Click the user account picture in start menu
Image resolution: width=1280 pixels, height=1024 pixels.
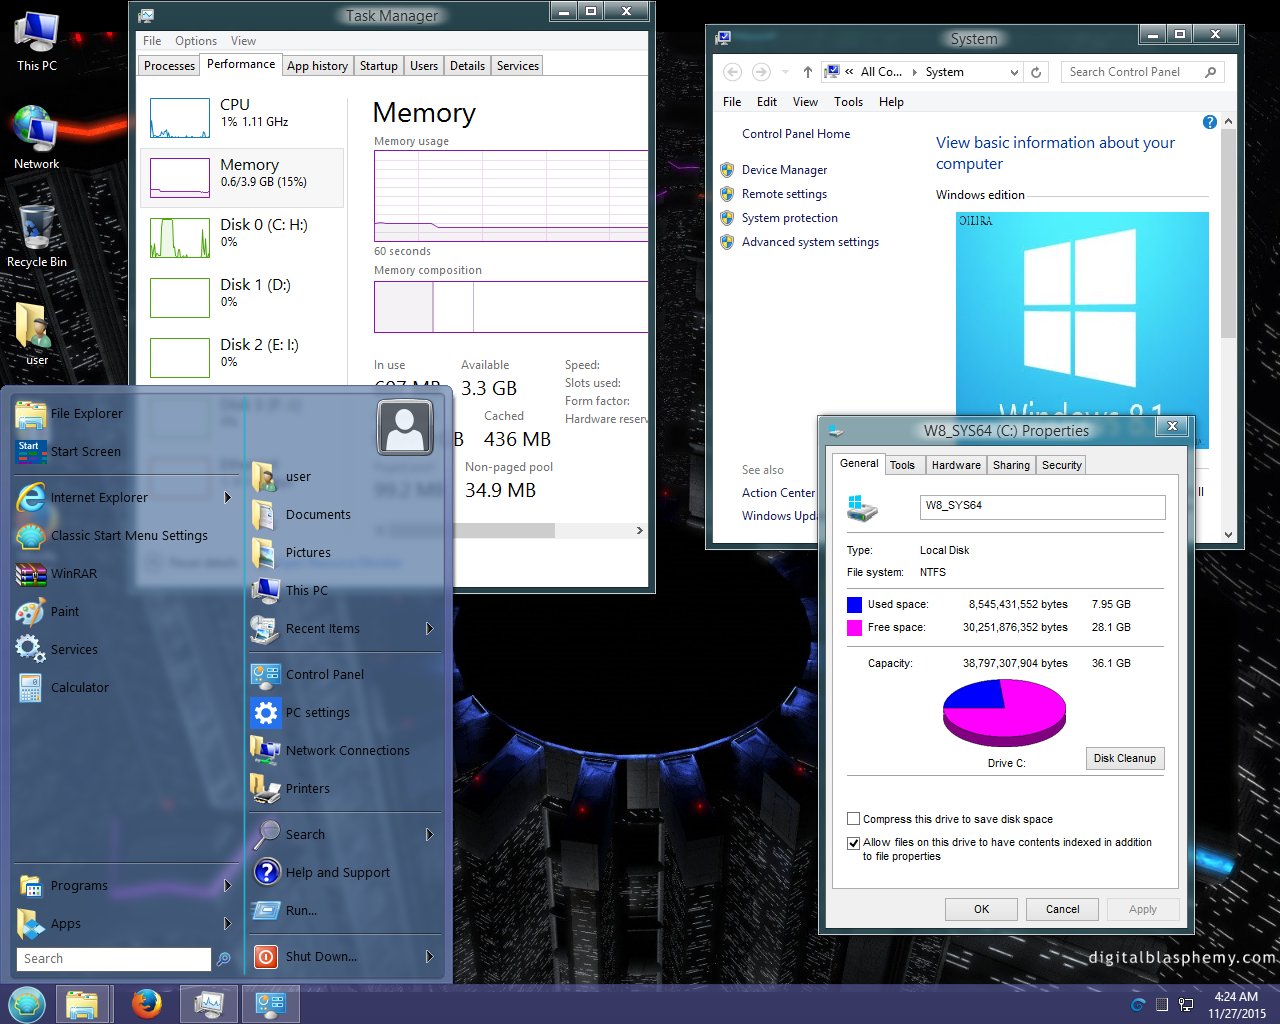[x=405, y=427]
